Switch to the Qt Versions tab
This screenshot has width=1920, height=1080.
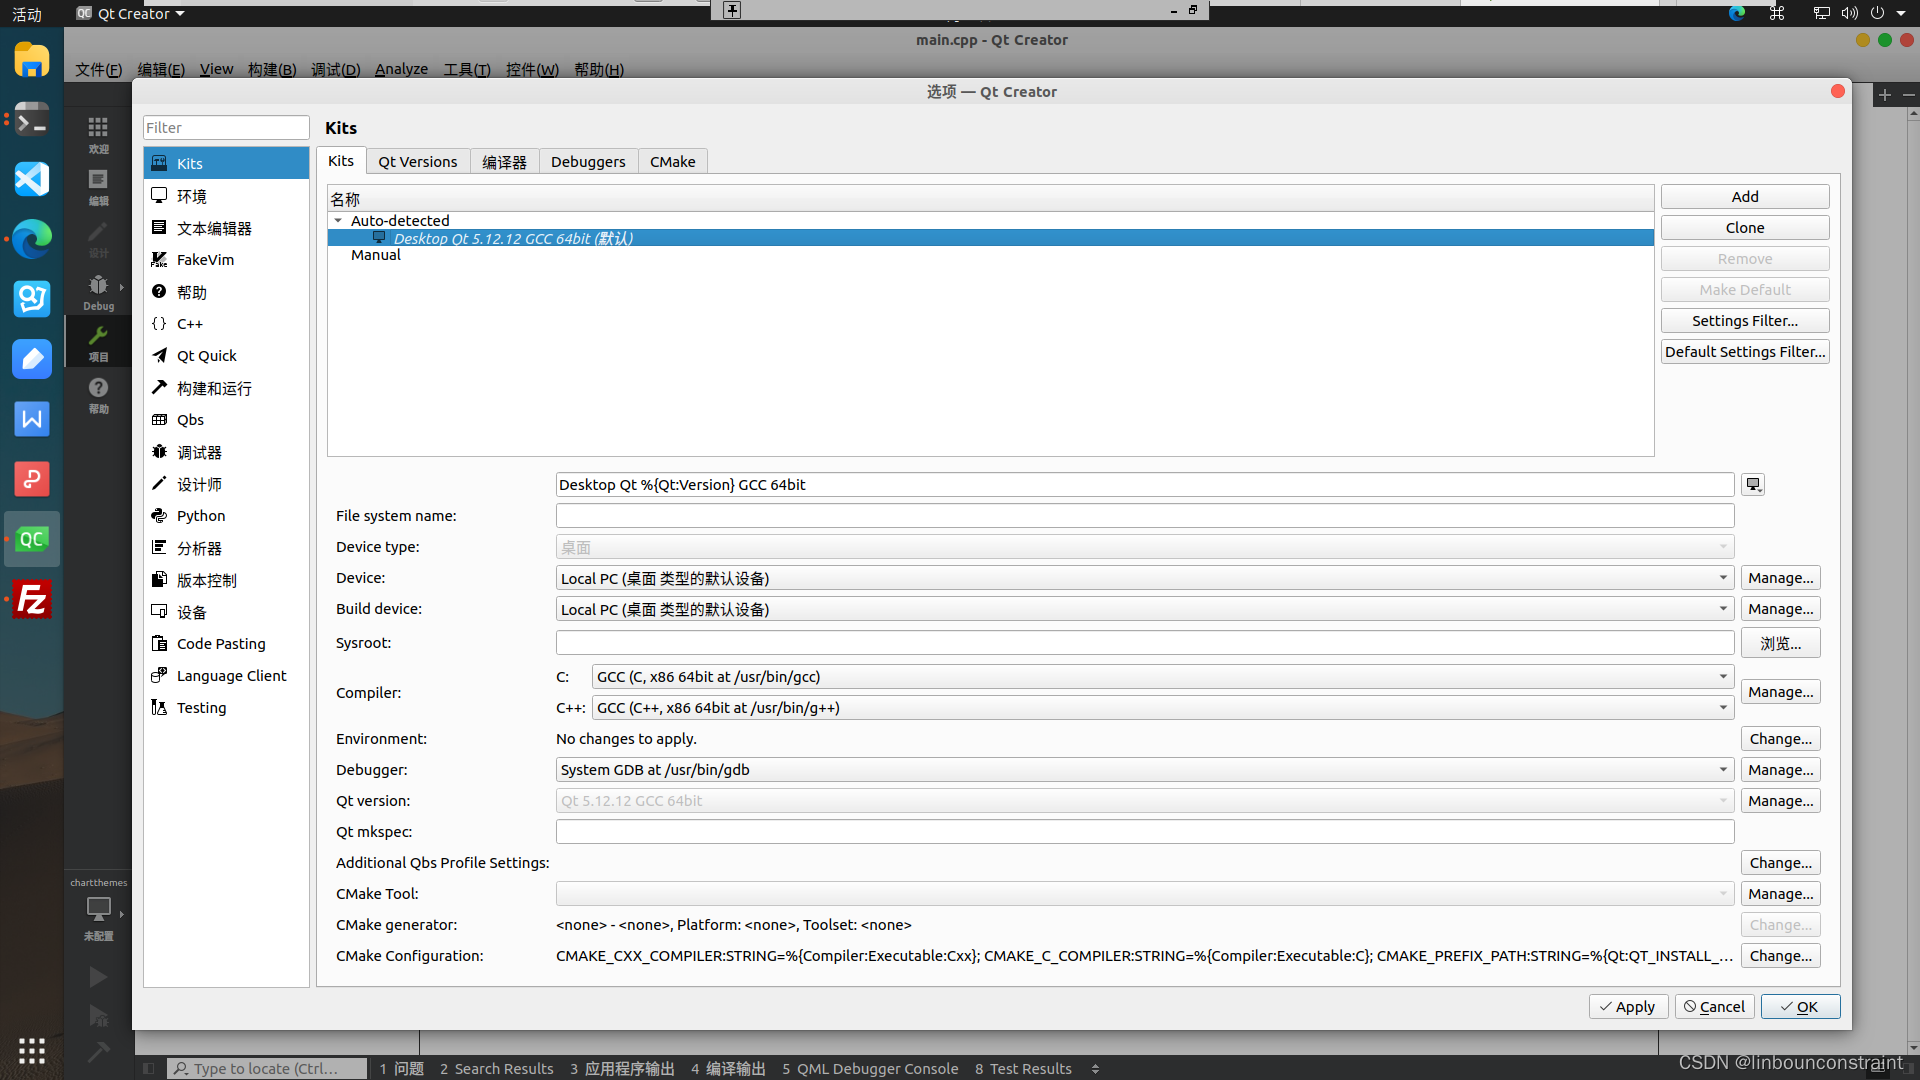click(417, 162)
